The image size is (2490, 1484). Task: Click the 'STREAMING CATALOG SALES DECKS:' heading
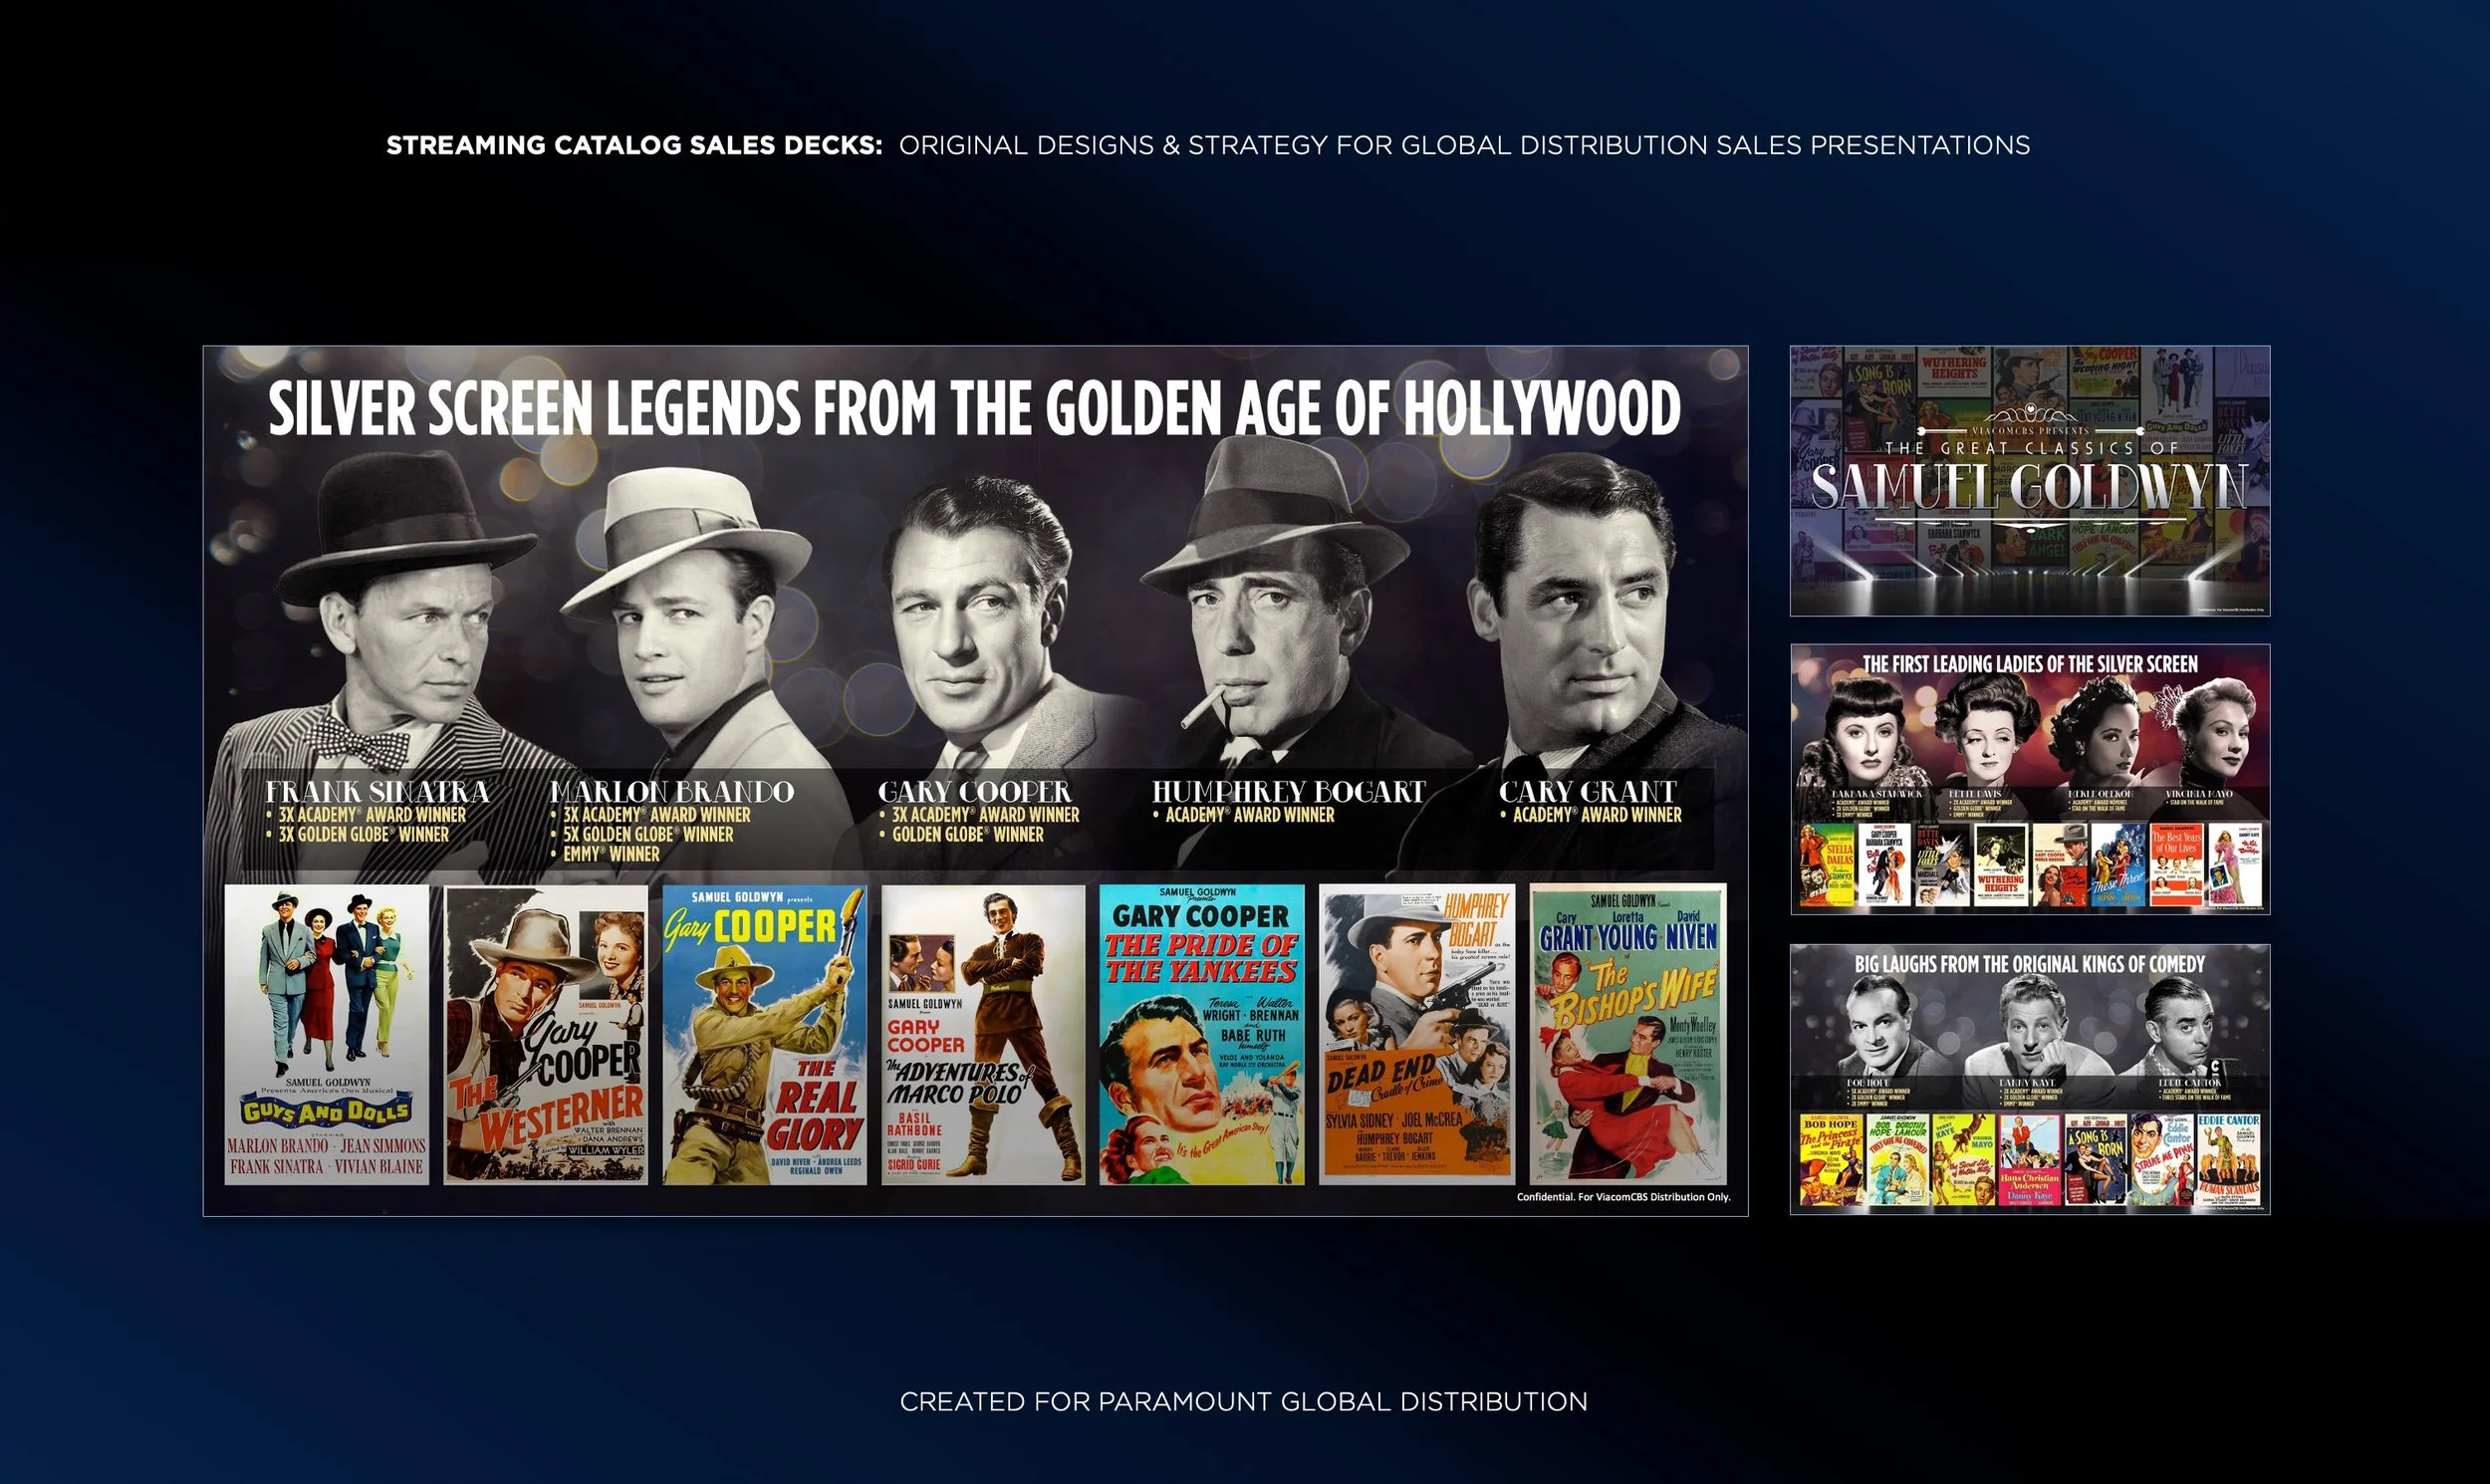634,145
